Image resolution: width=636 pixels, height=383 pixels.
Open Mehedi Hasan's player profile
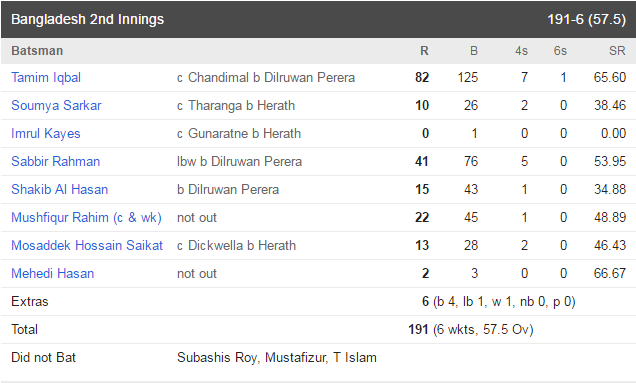53,273
